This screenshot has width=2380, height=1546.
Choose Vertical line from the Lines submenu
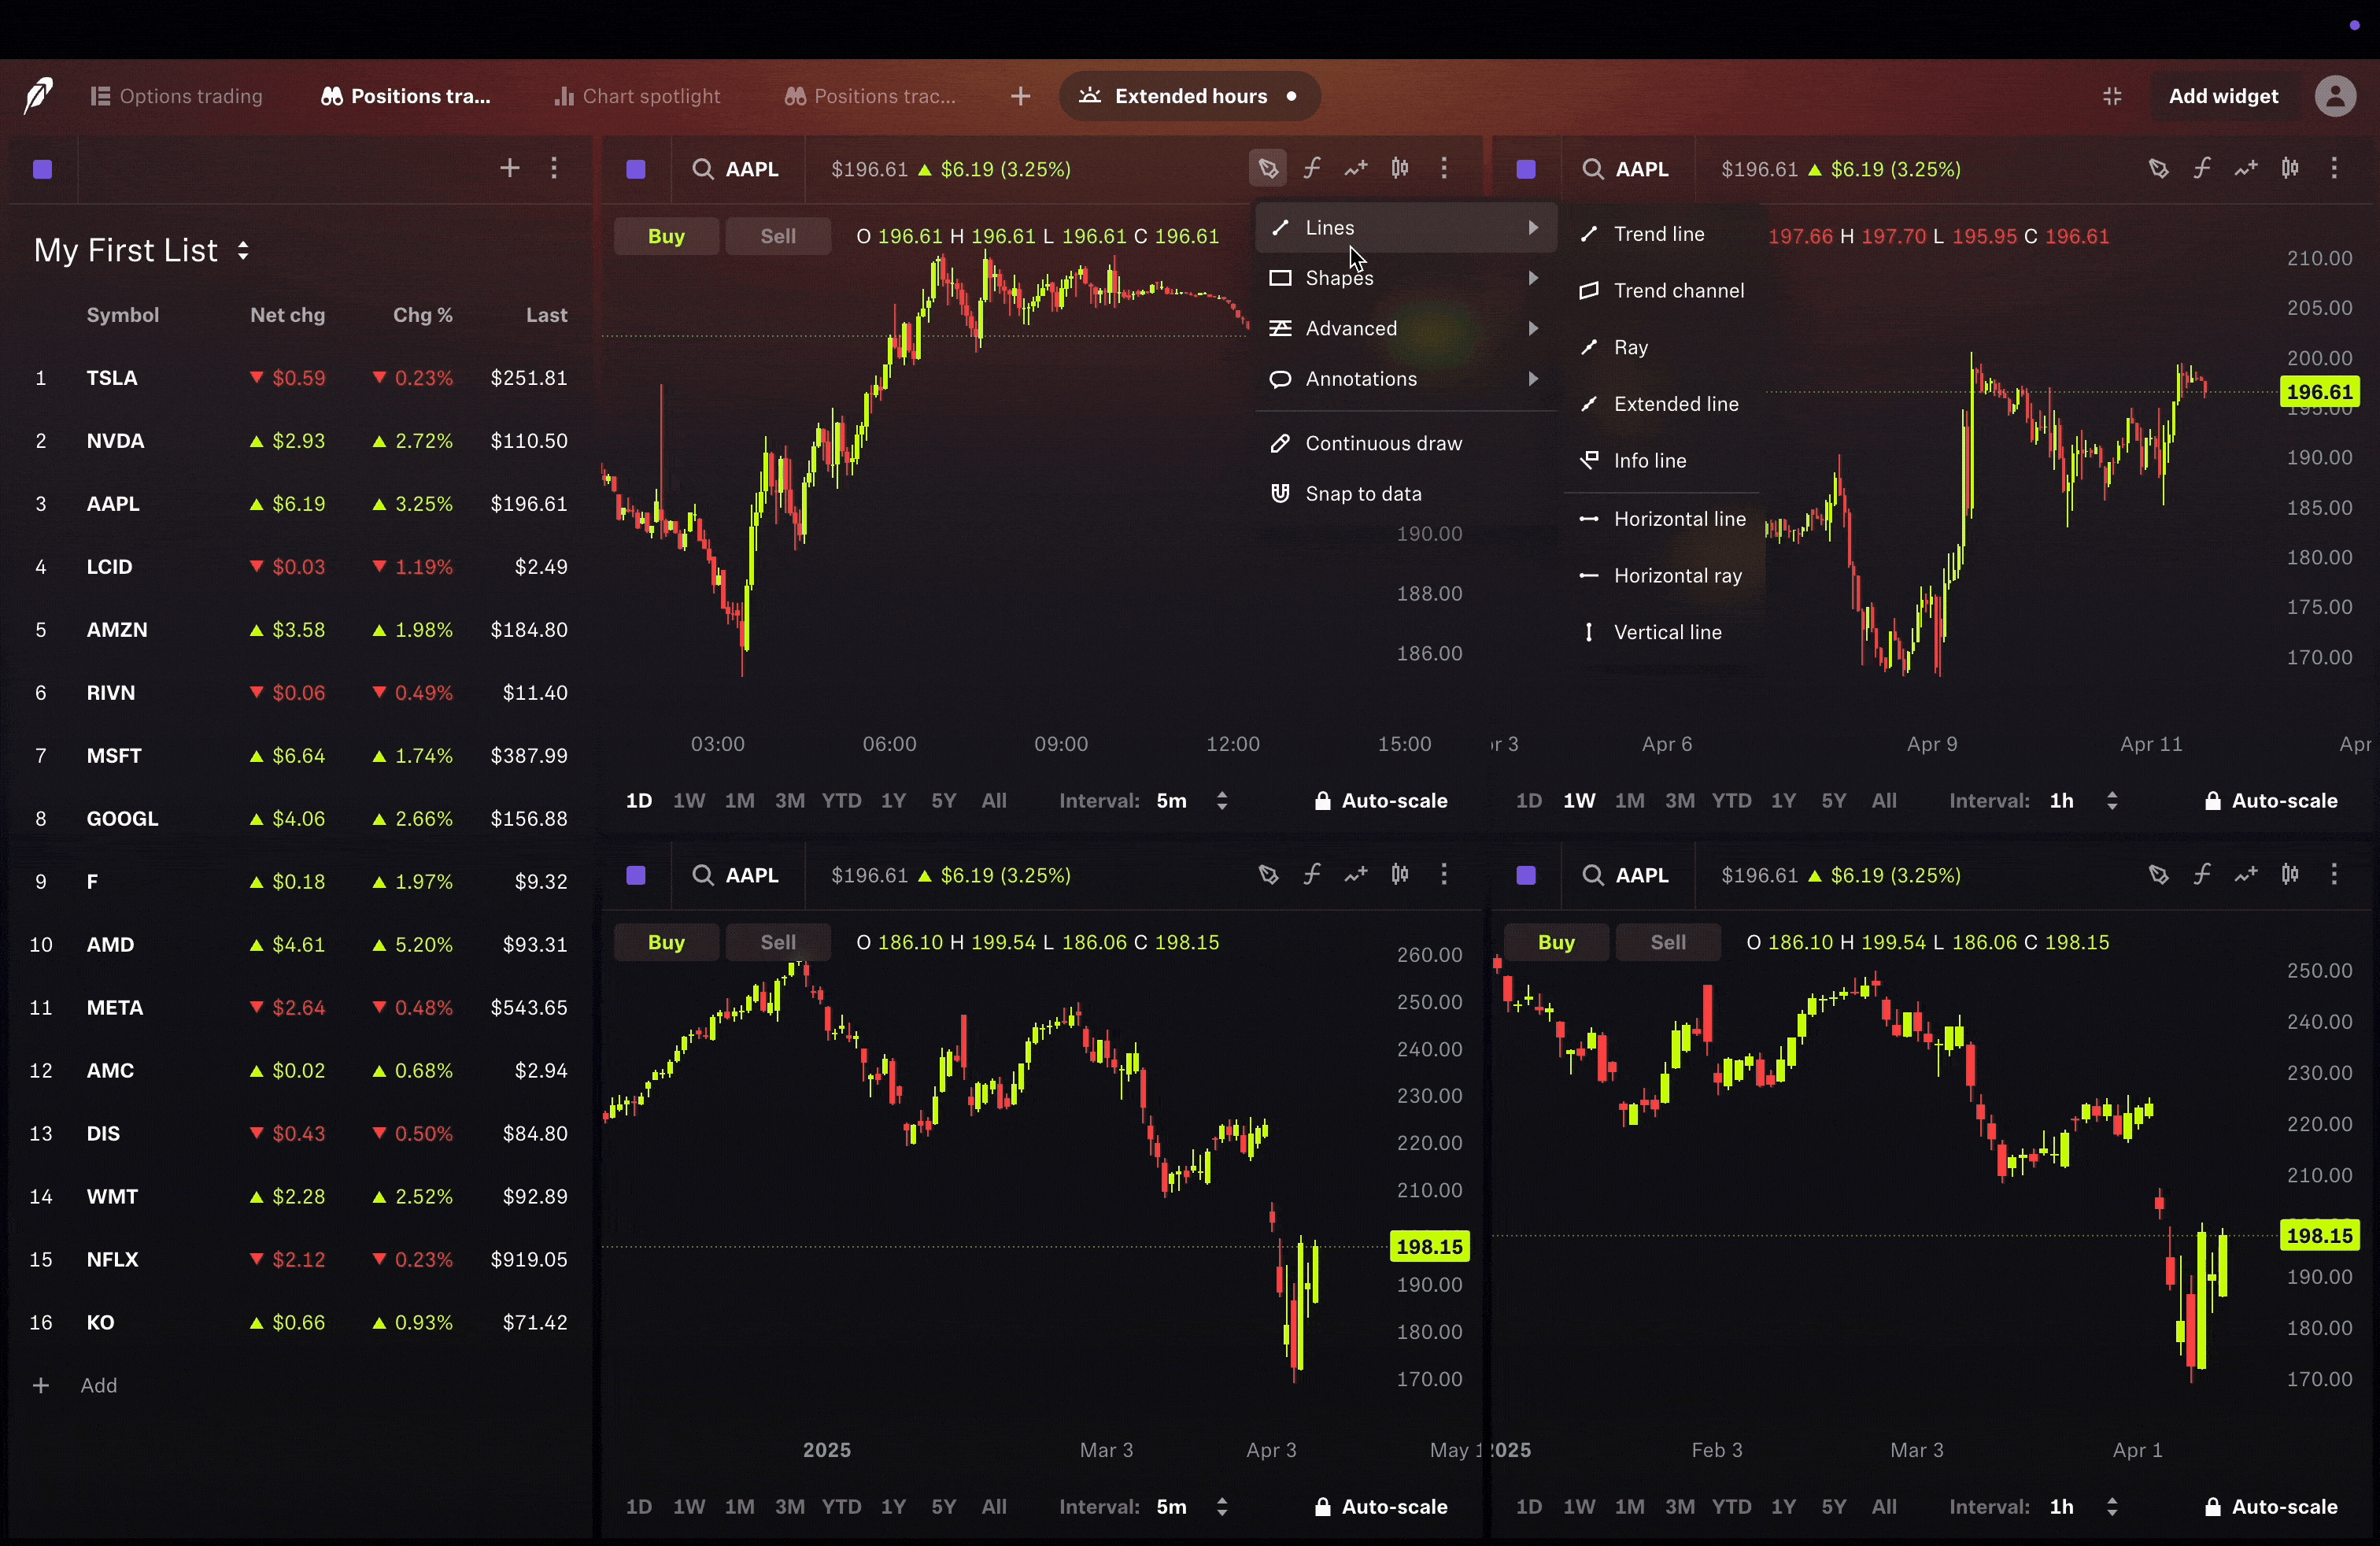(x=1664, y=633)
